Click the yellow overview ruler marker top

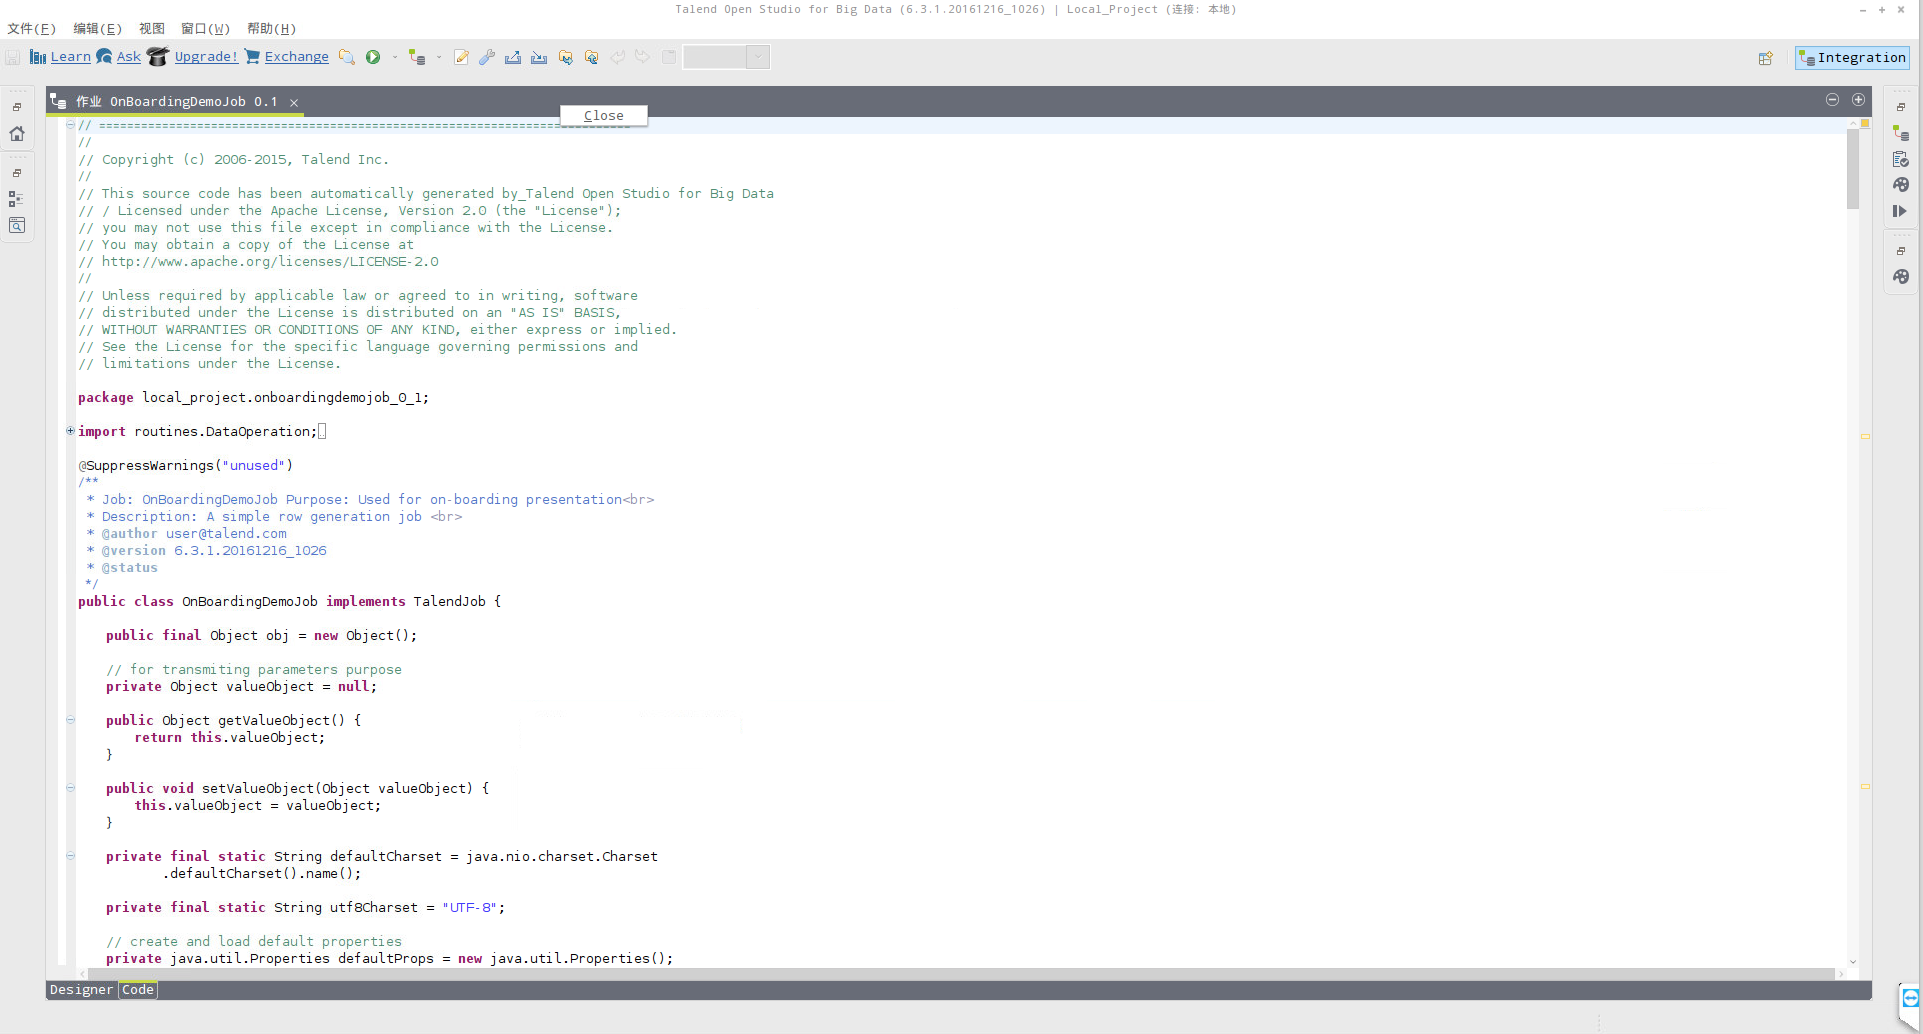point(1865,123)
